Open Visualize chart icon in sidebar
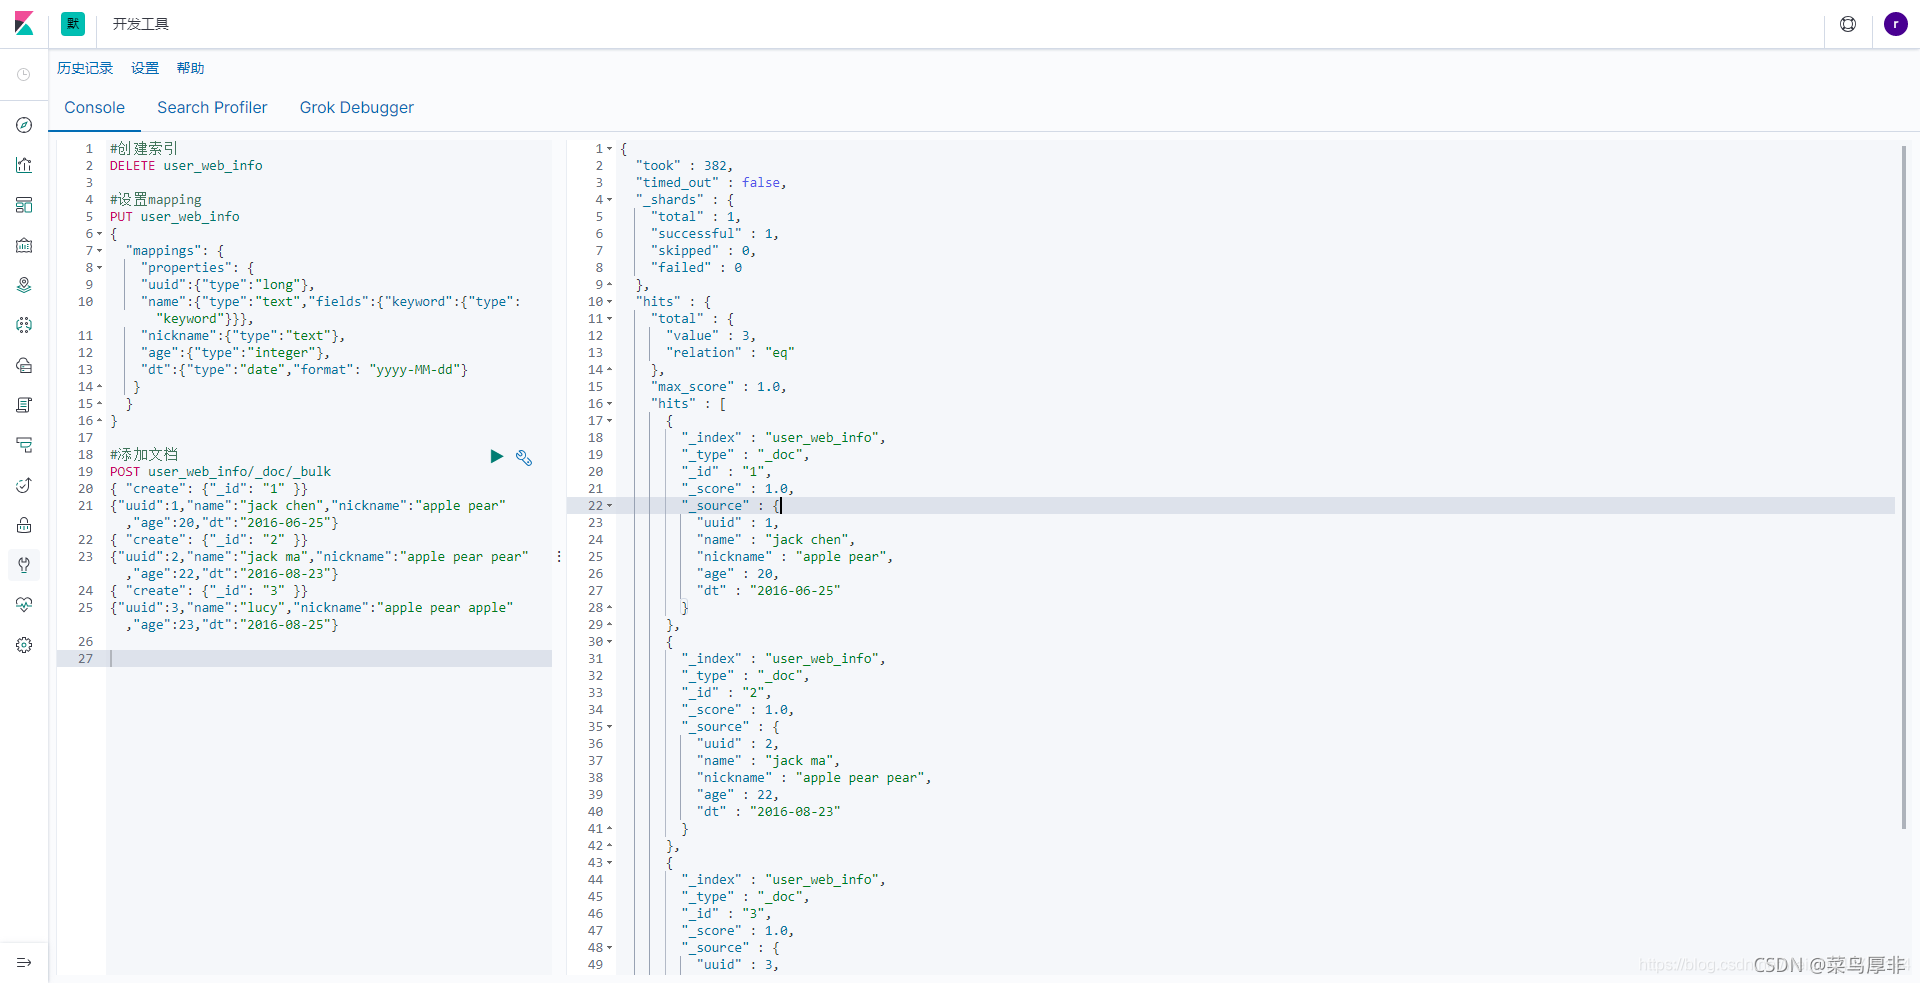The height and width of the screenshot is (983, 1920). point(24,165)
